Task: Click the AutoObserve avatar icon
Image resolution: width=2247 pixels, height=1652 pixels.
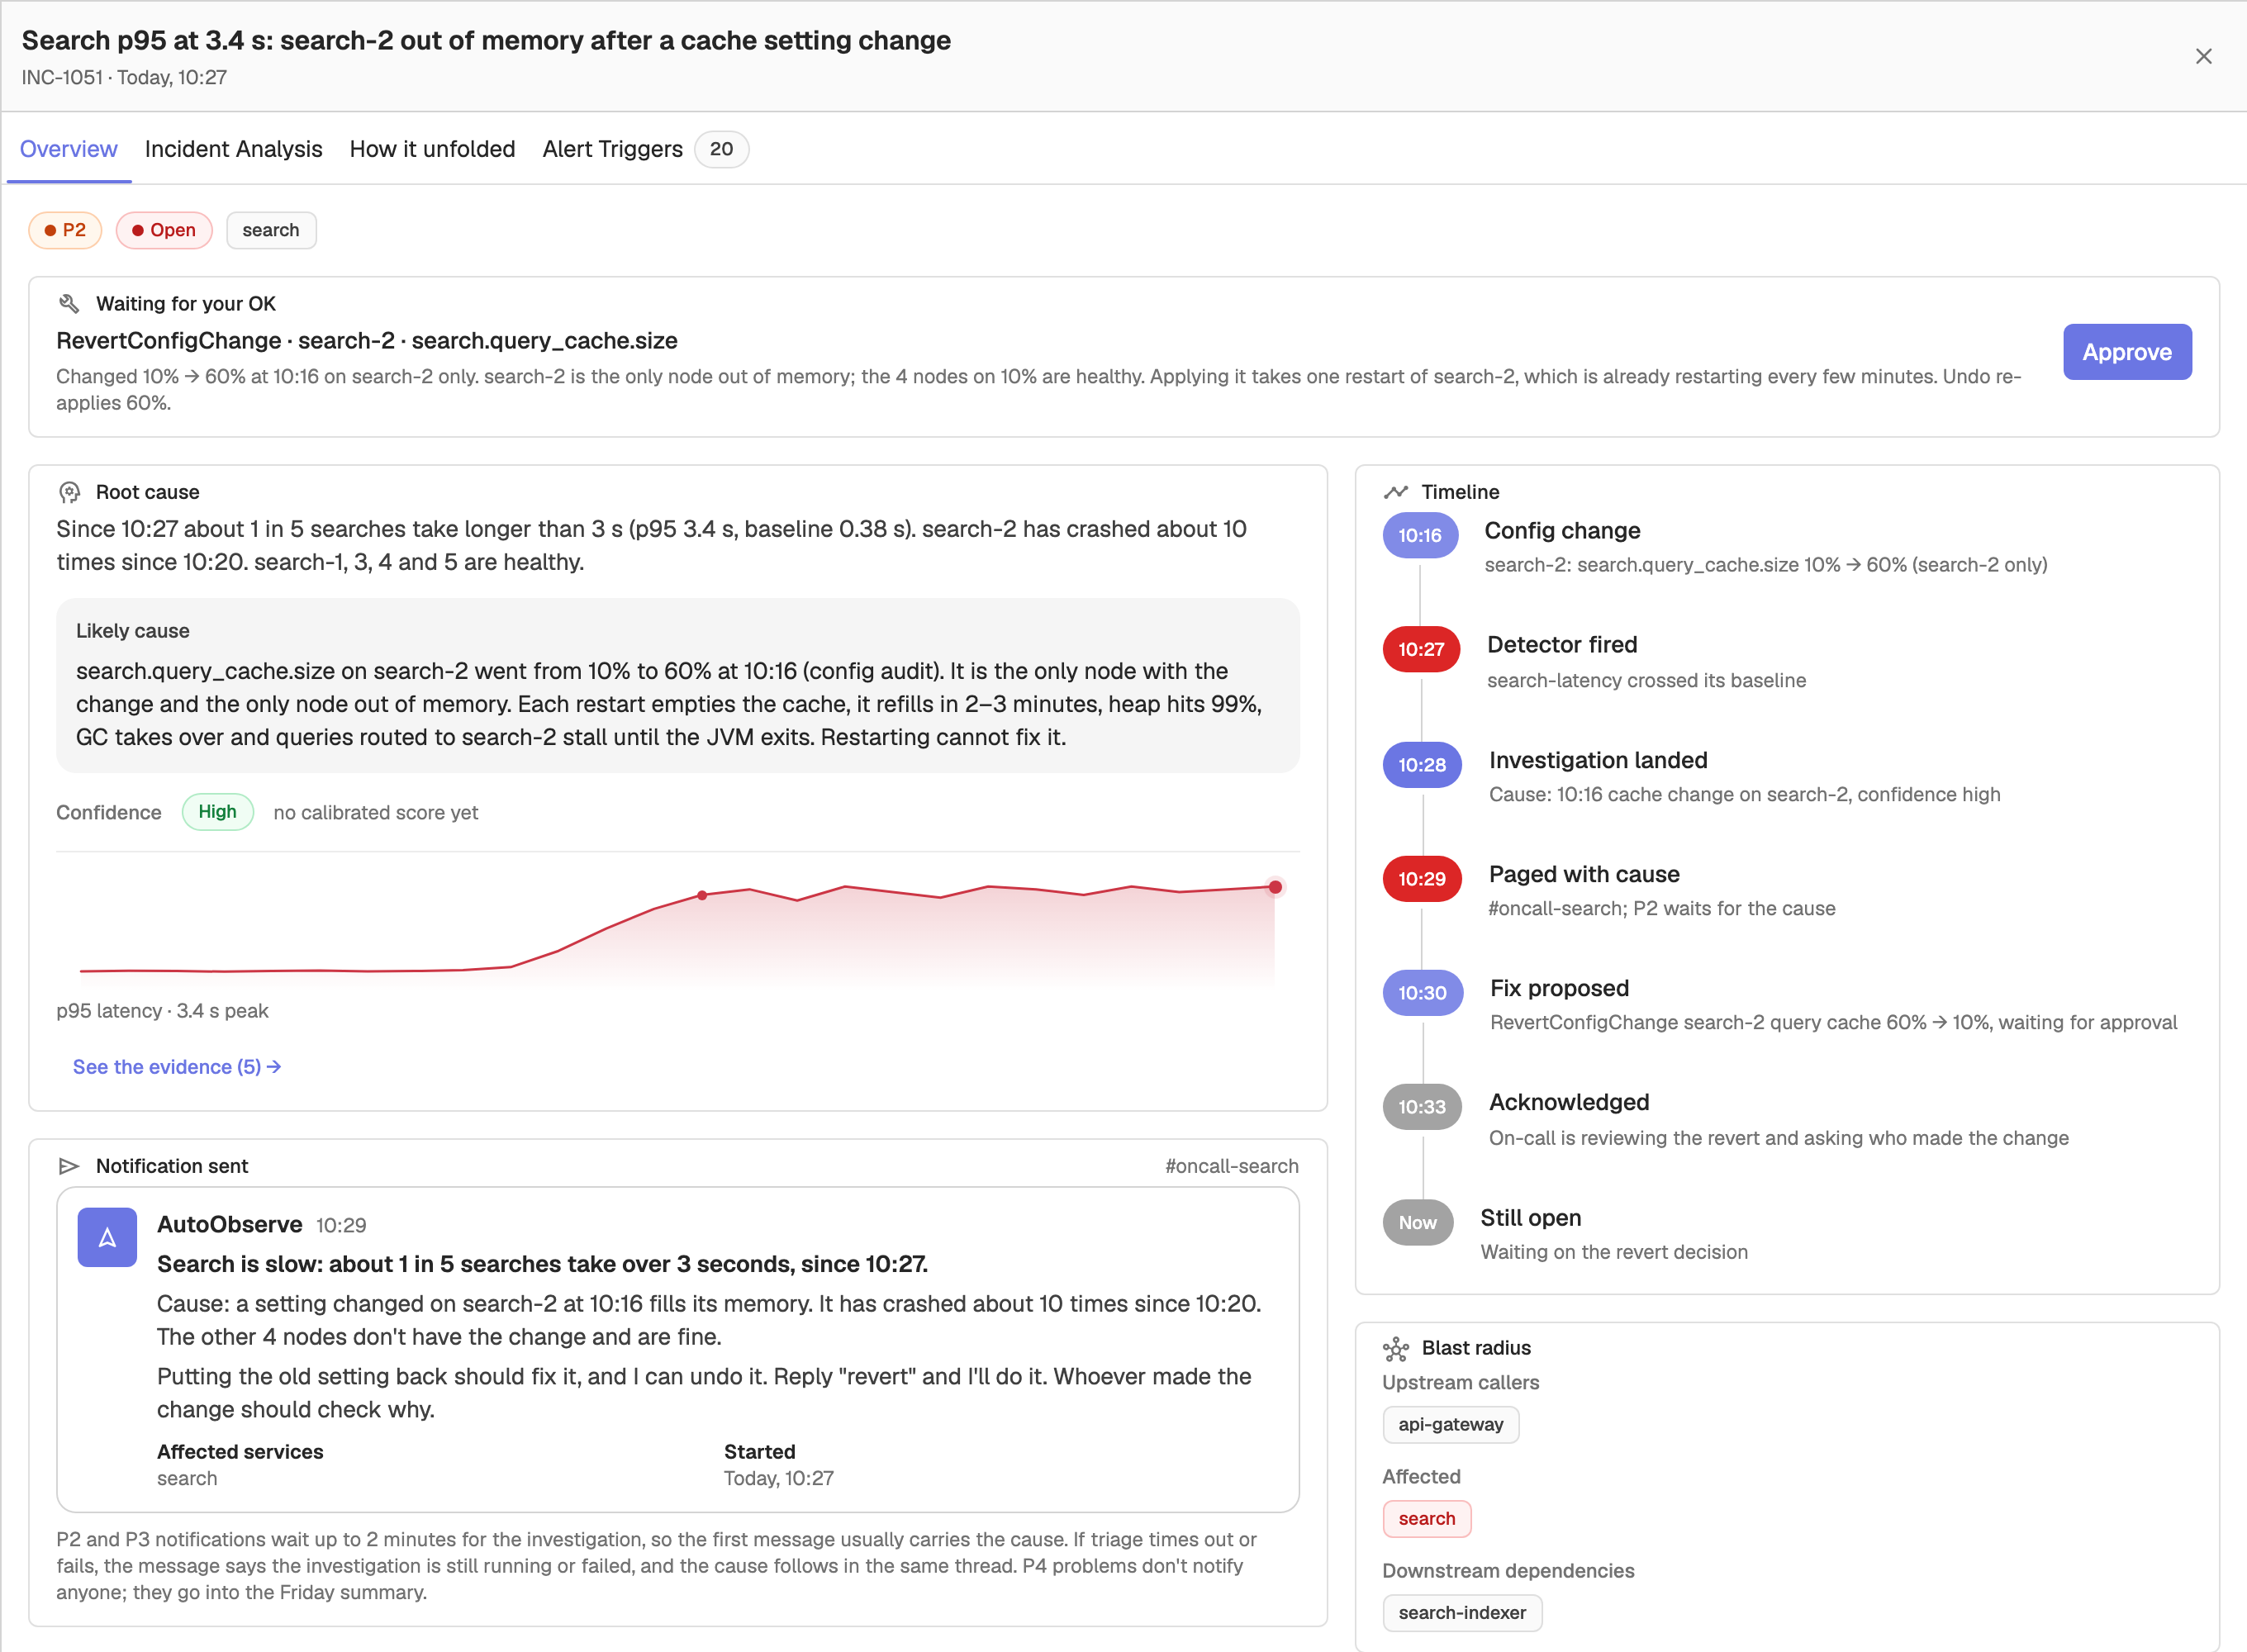Action: tap(107, 1238)
